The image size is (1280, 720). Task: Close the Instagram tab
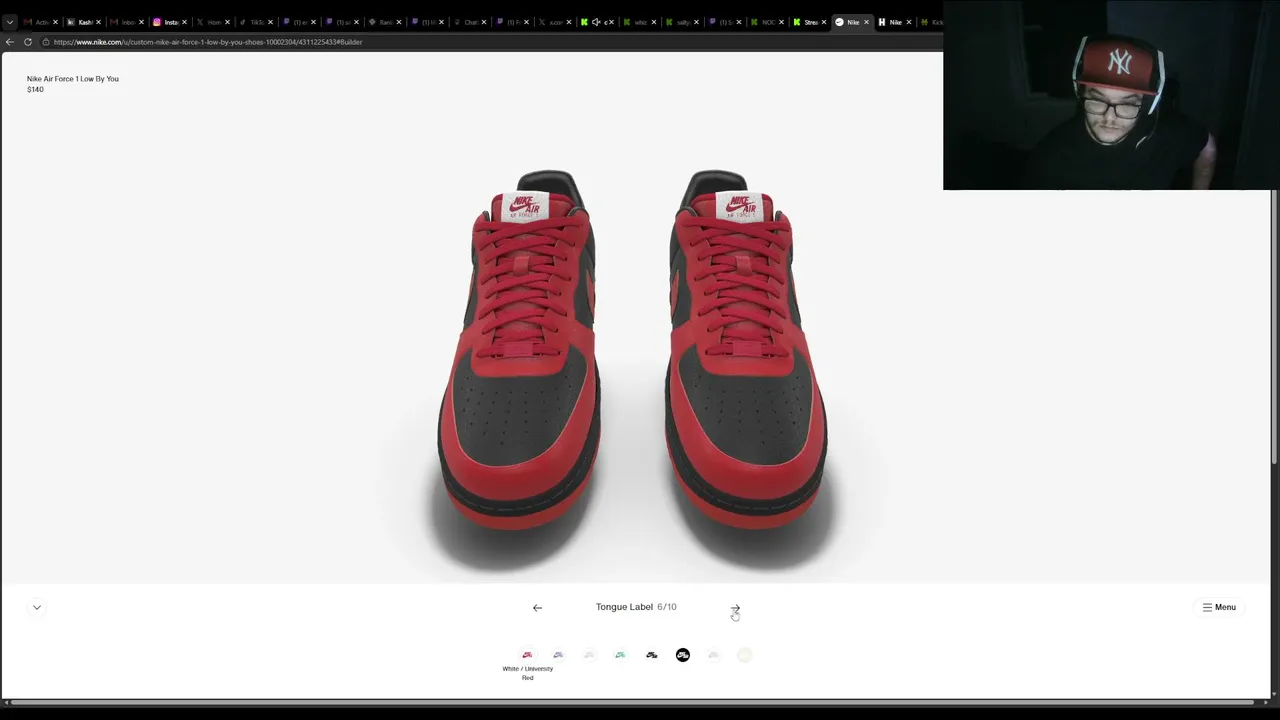[185, 22]
